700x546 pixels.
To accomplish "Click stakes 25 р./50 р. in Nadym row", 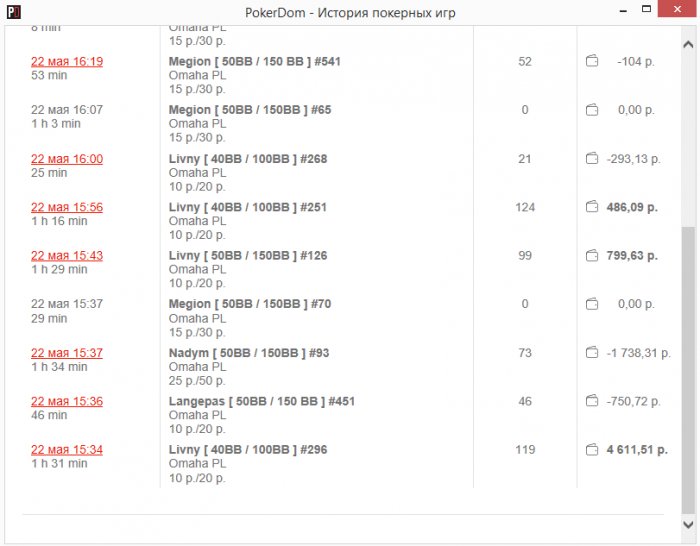I will tap(197, 381).
